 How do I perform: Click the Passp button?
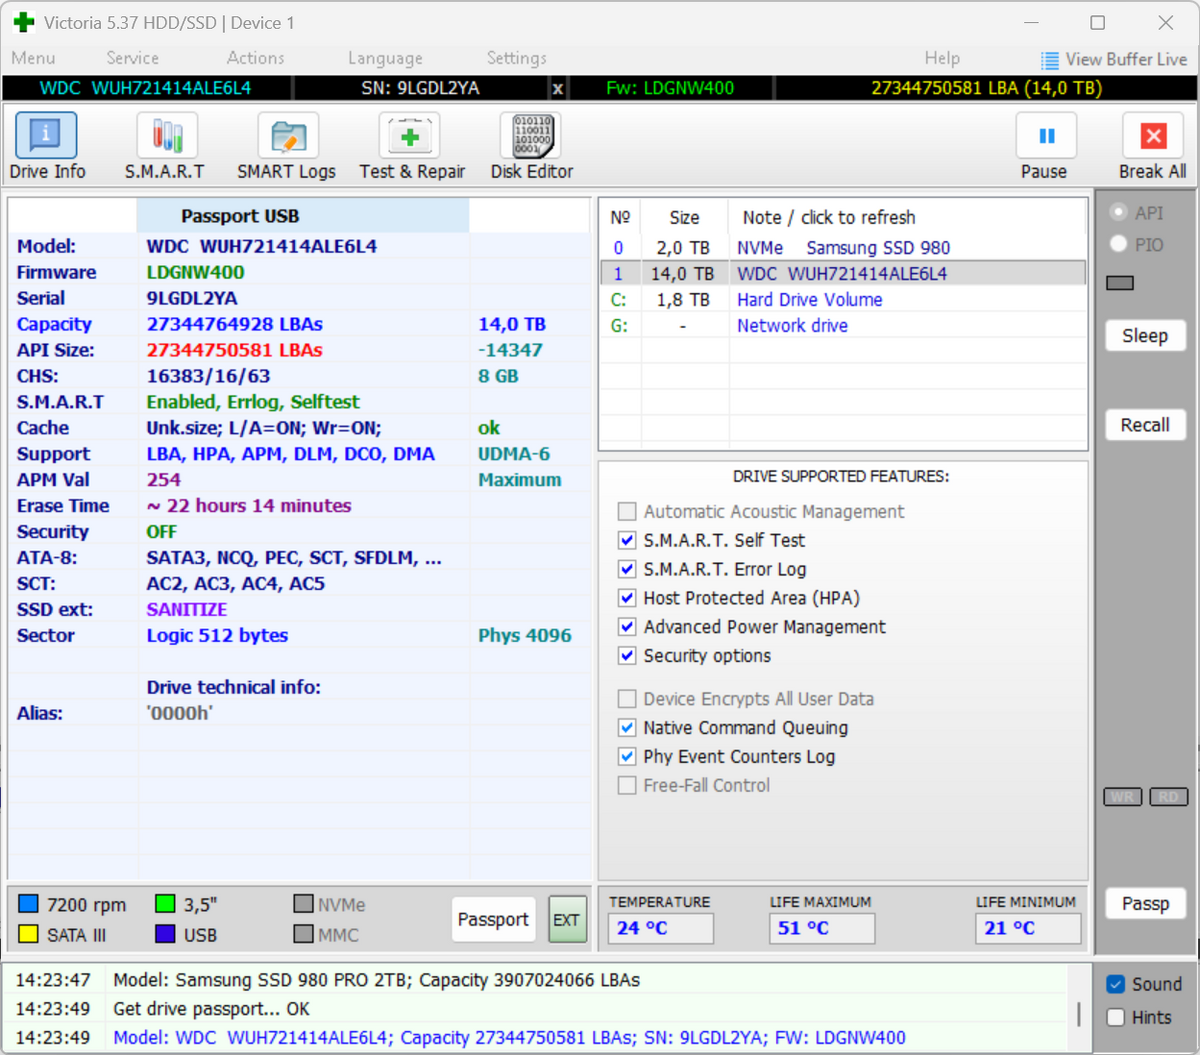1145,904
